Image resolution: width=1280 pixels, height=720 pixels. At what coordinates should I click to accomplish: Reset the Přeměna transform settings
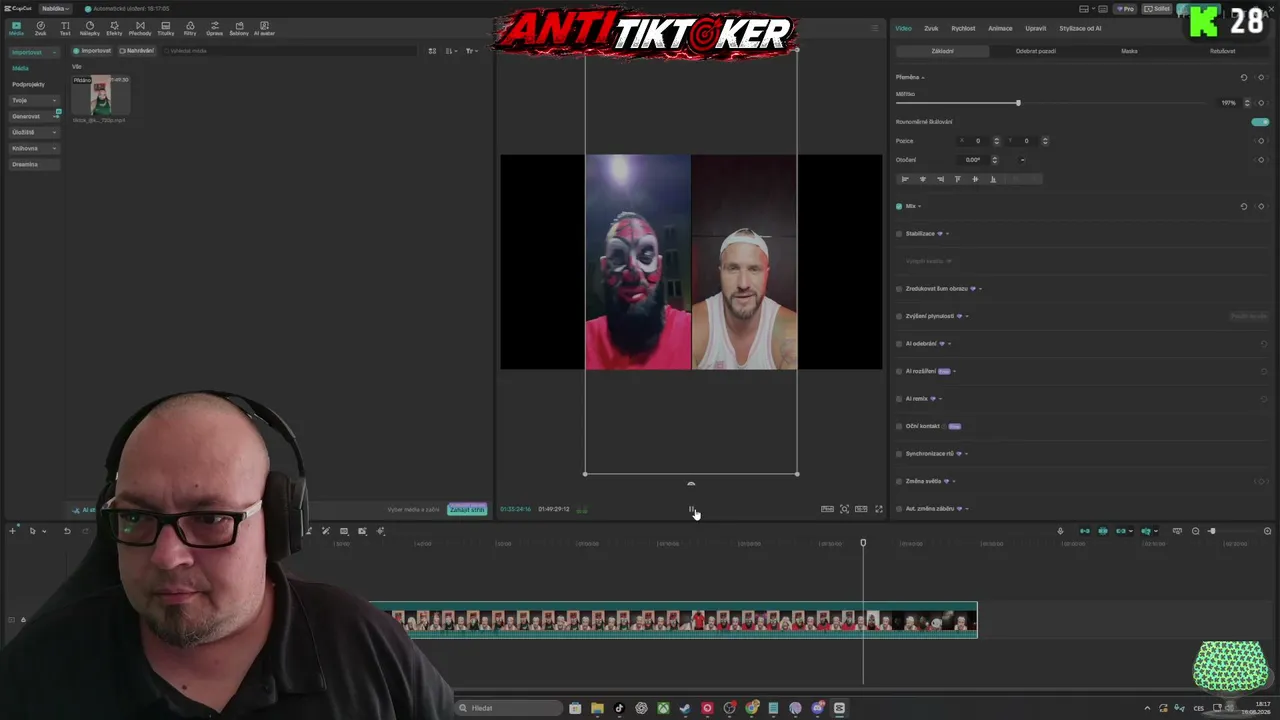tap(1244, 77)
